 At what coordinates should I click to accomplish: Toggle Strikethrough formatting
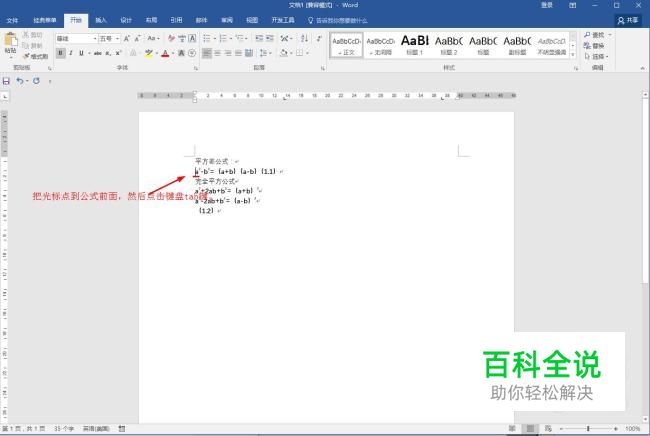[x=98, y=53]
